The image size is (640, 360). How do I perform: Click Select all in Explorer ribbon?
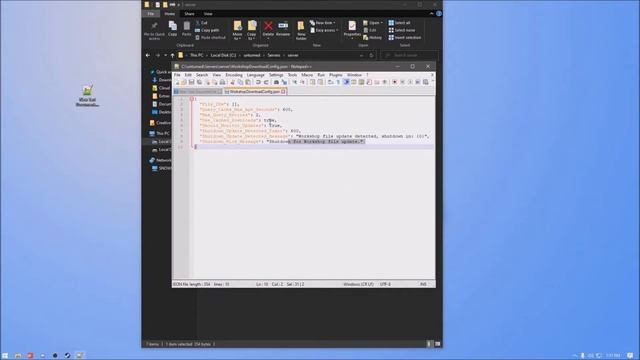pos(399,23)
